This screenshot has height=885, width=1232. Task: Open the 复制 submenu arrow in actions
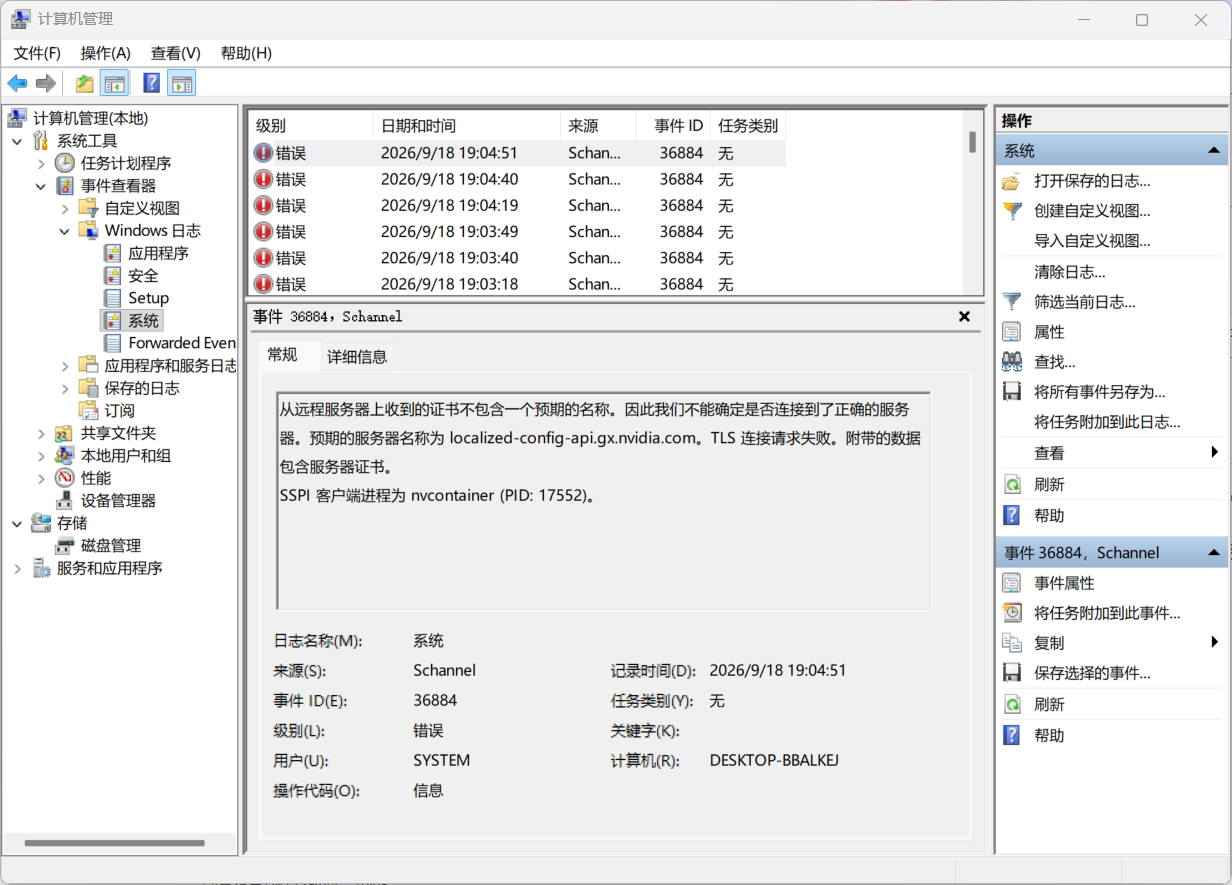1214,642
